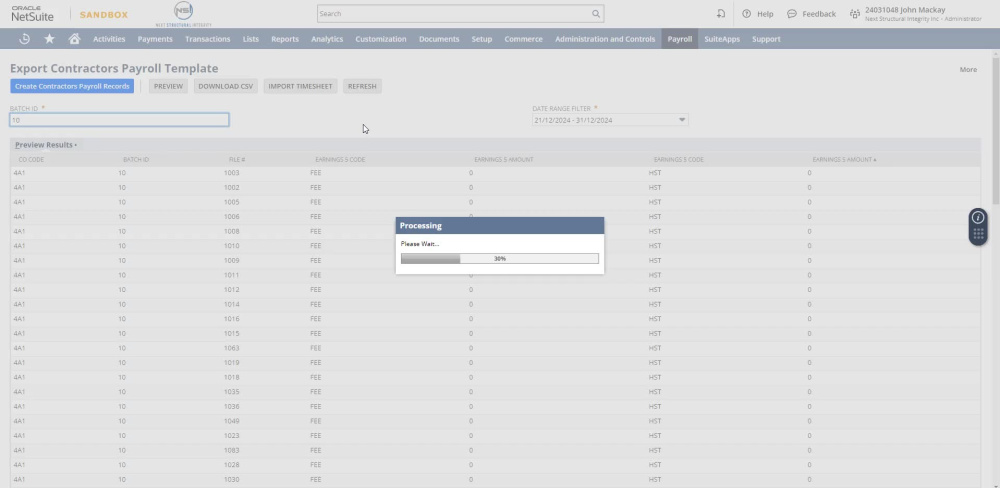
Task: Go to the Home house icon
Action: [74, 39]
